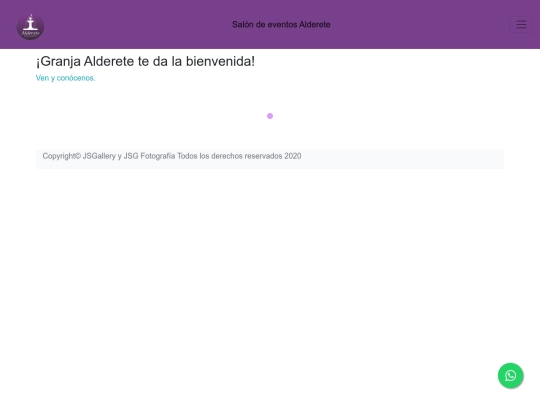Click the '¡Granja Alderete te da la bienvenida!' heading

[x=145, y=61]
